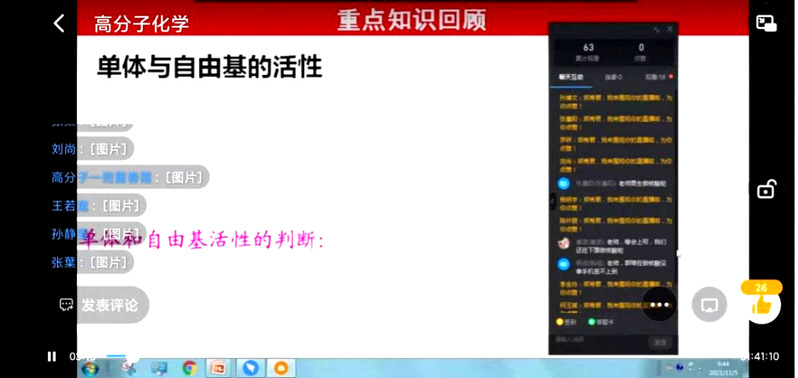The image size is (798, 378).
Task: Select the rightmost tab with red dot
Action: [x=658, y=77]
